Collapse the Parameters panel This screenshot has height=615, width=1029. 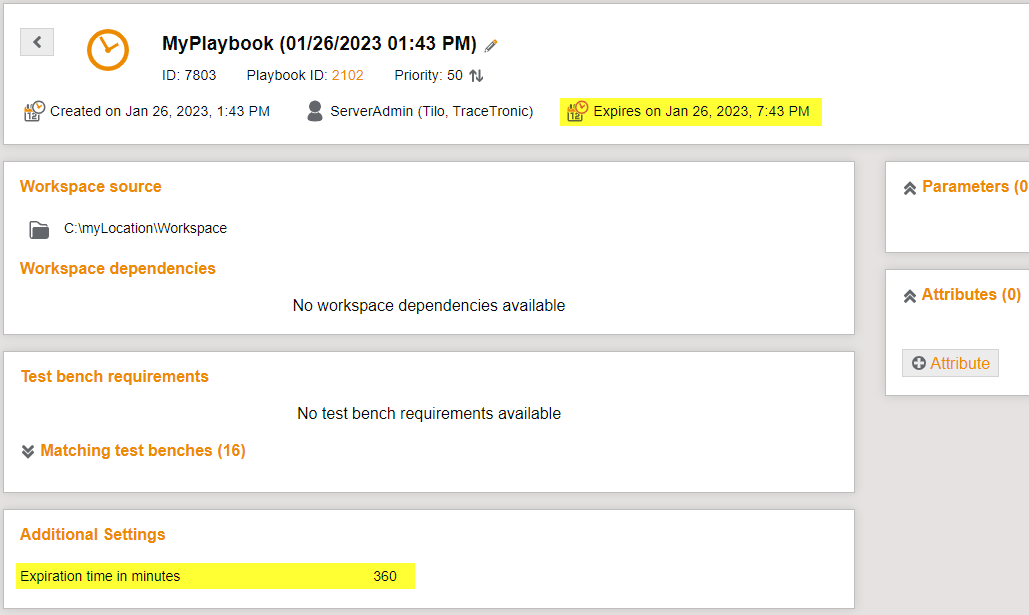coord(909,186)
